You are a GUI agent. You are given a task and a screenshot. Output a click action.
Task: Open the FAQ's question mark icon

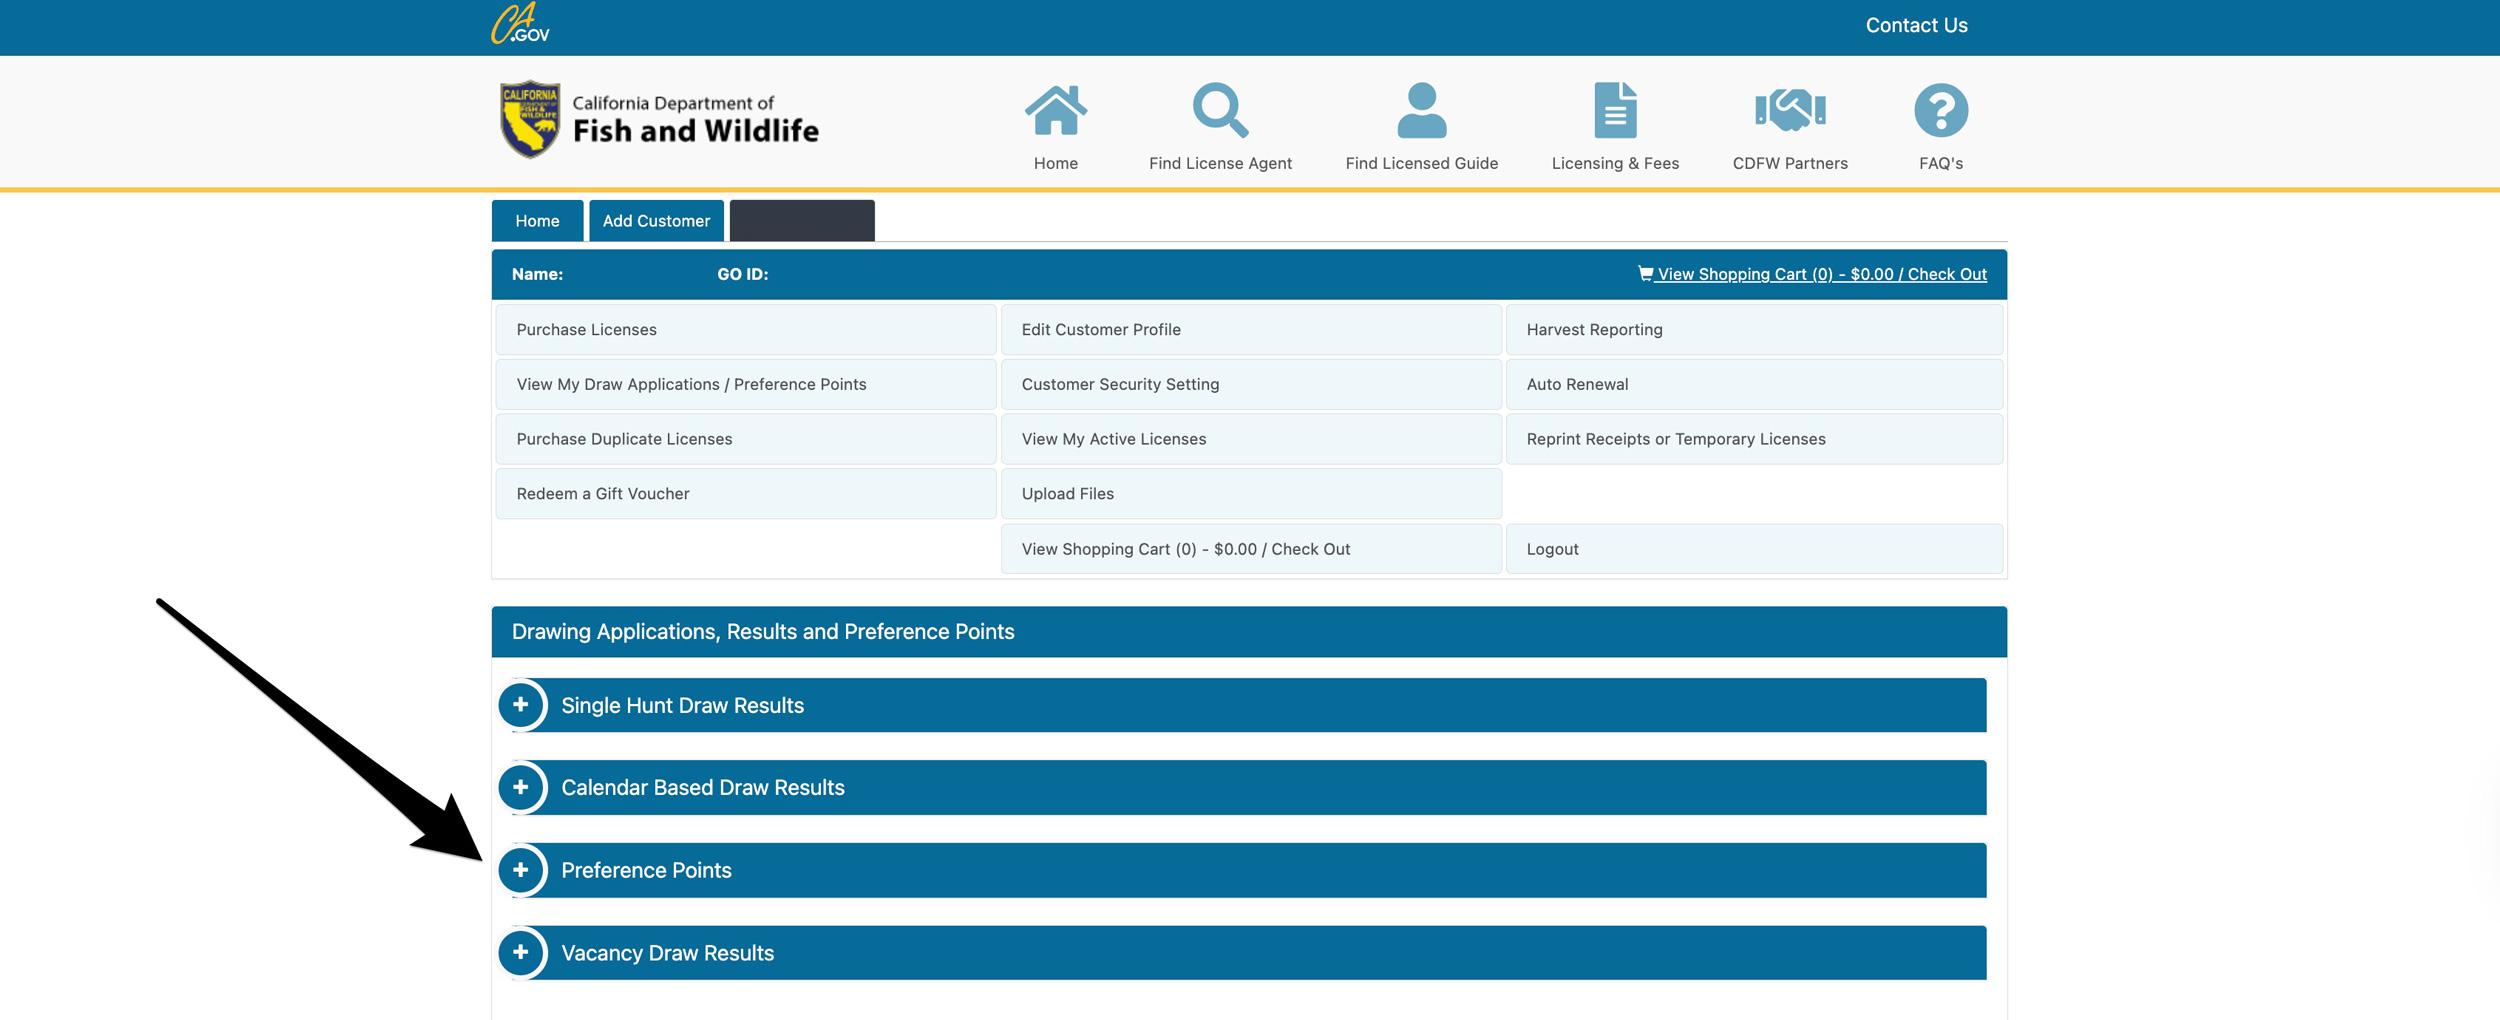[x=1940, y=111]
